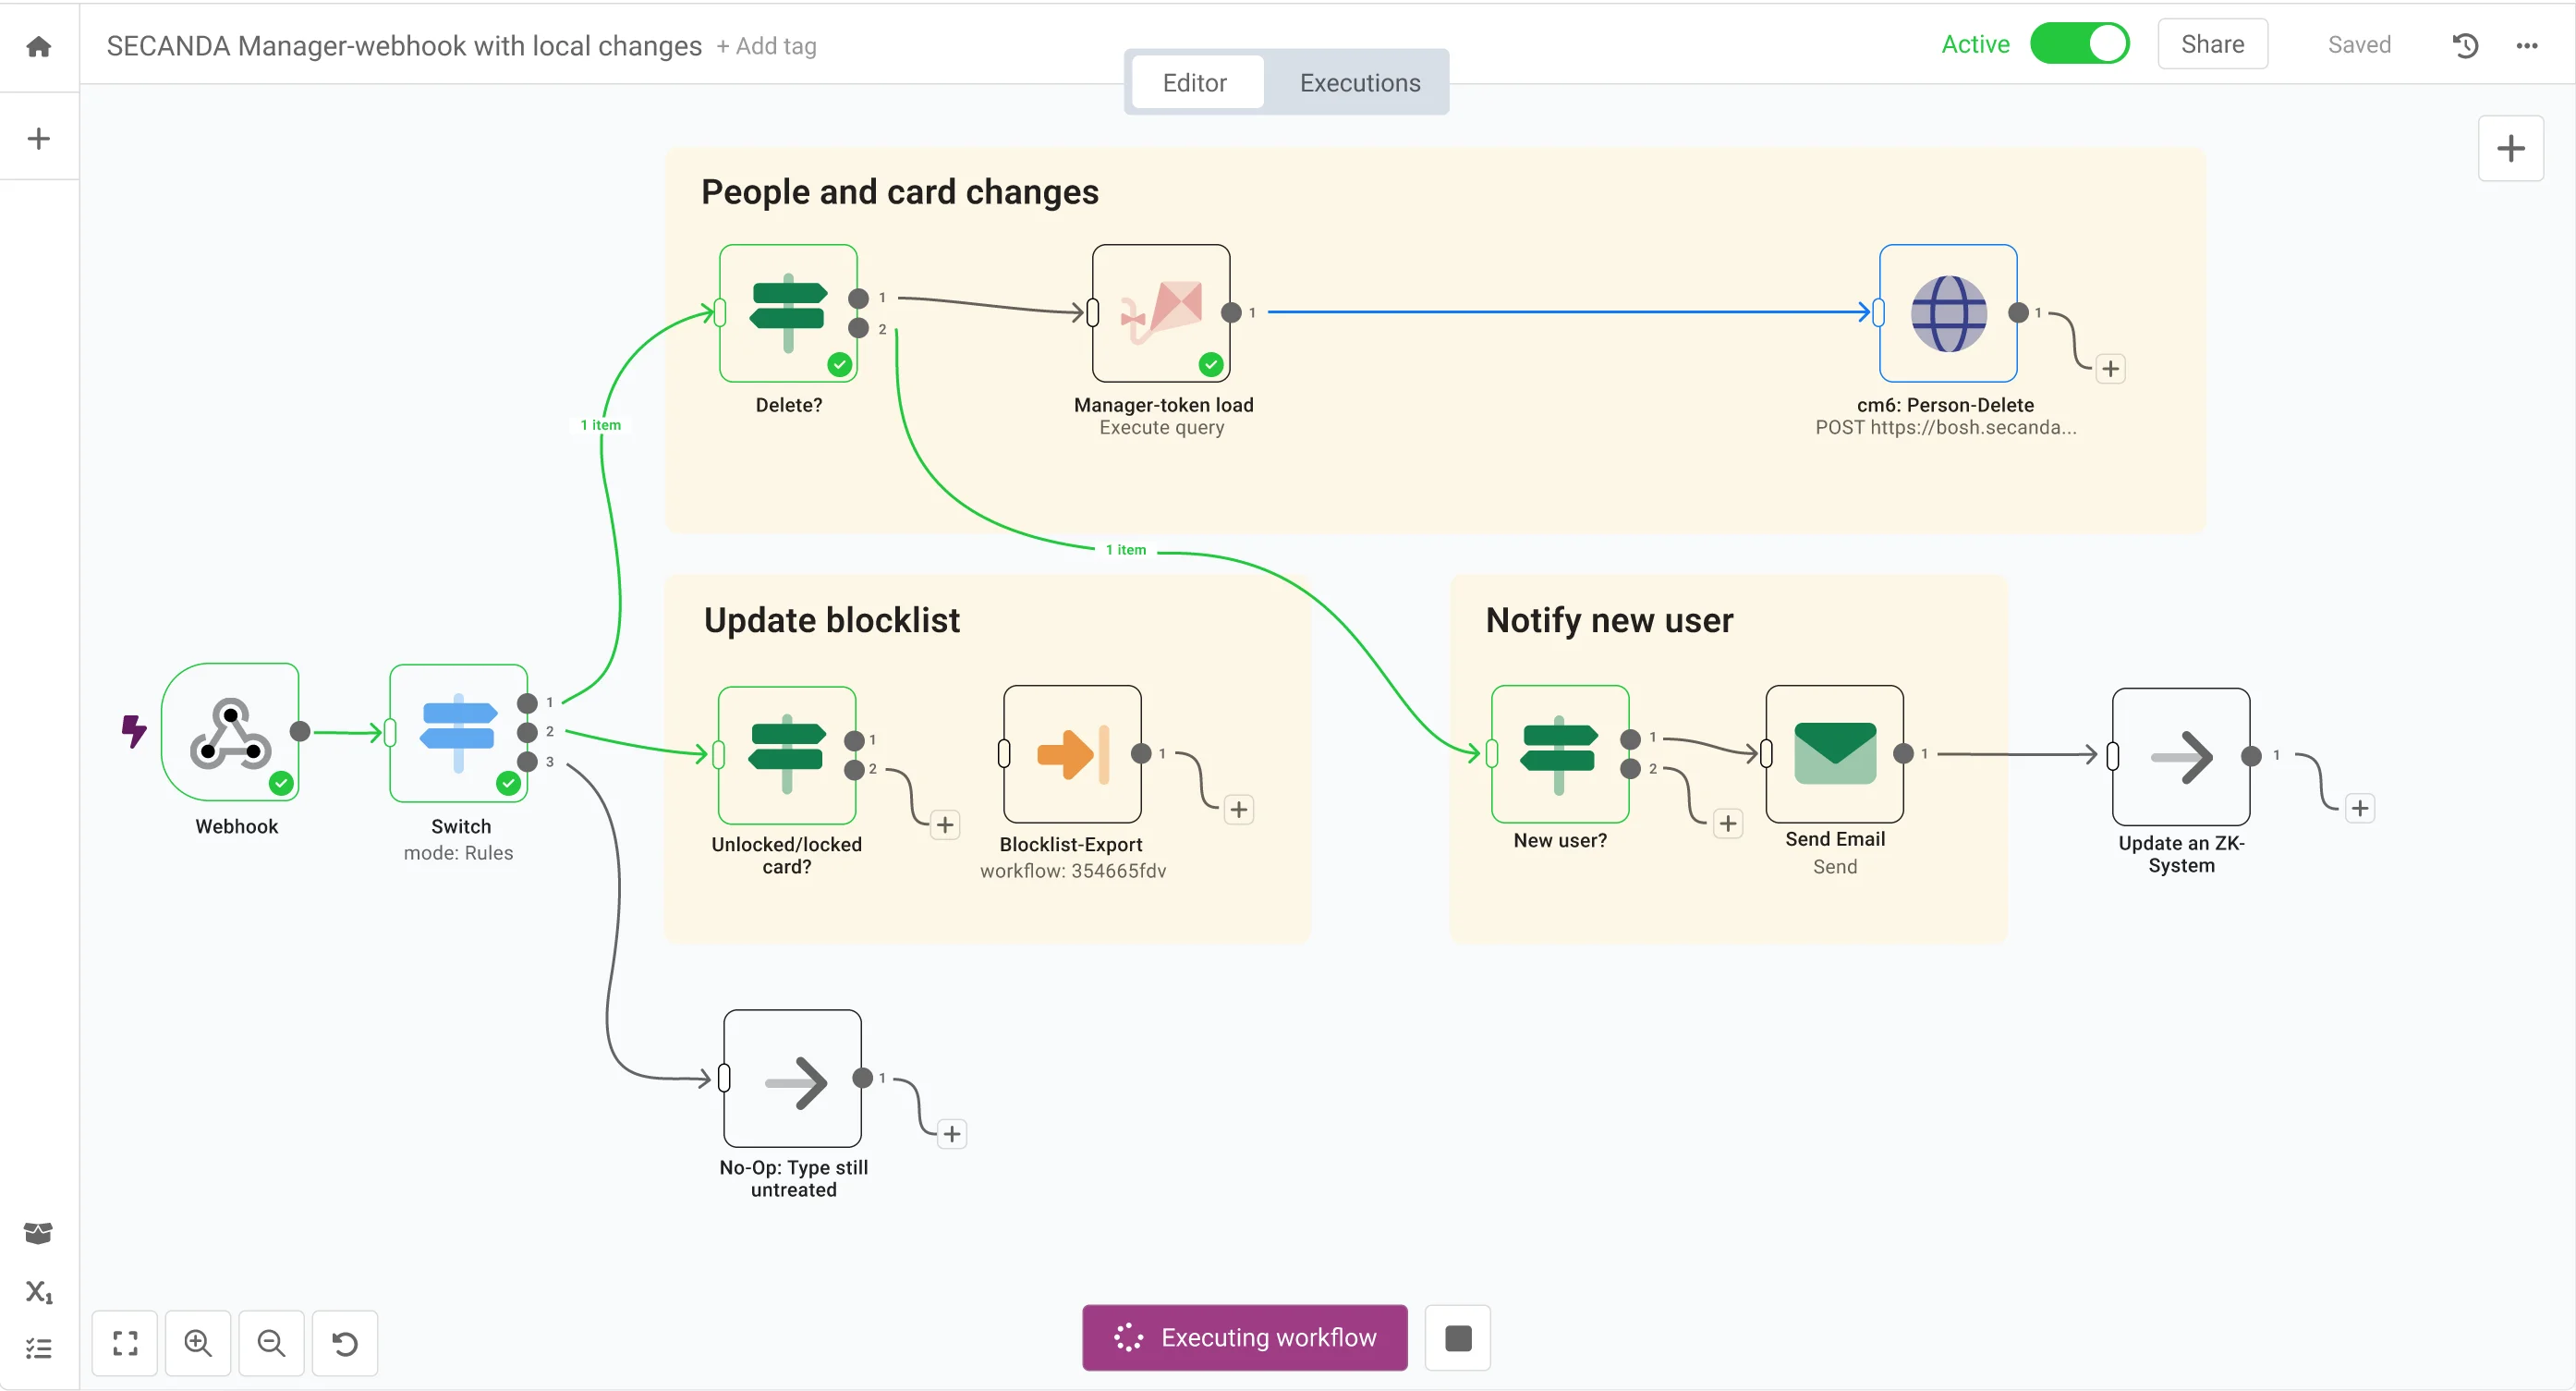Select the Update an ZK-System node
Viewport: 2576px width, 1391px height.
[x=2179, y=757]
